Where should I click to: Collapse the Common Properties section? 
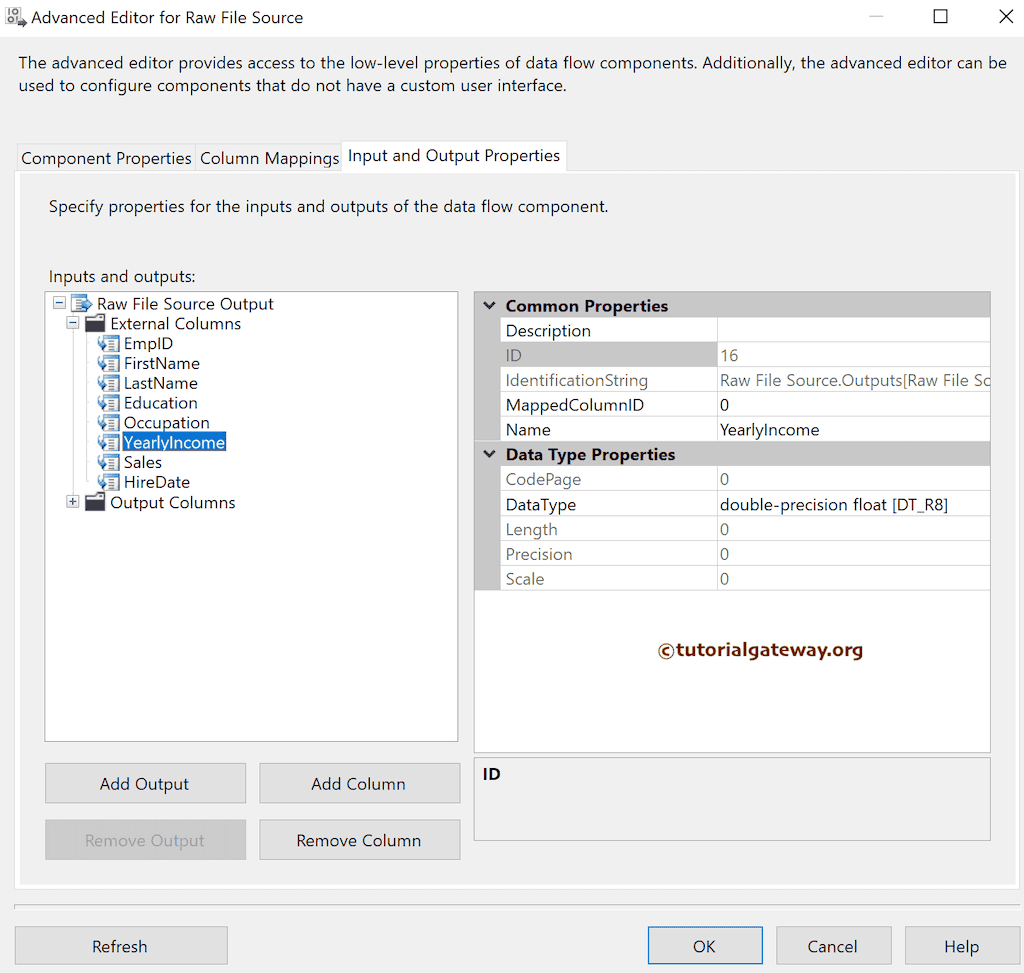(488, 305)
